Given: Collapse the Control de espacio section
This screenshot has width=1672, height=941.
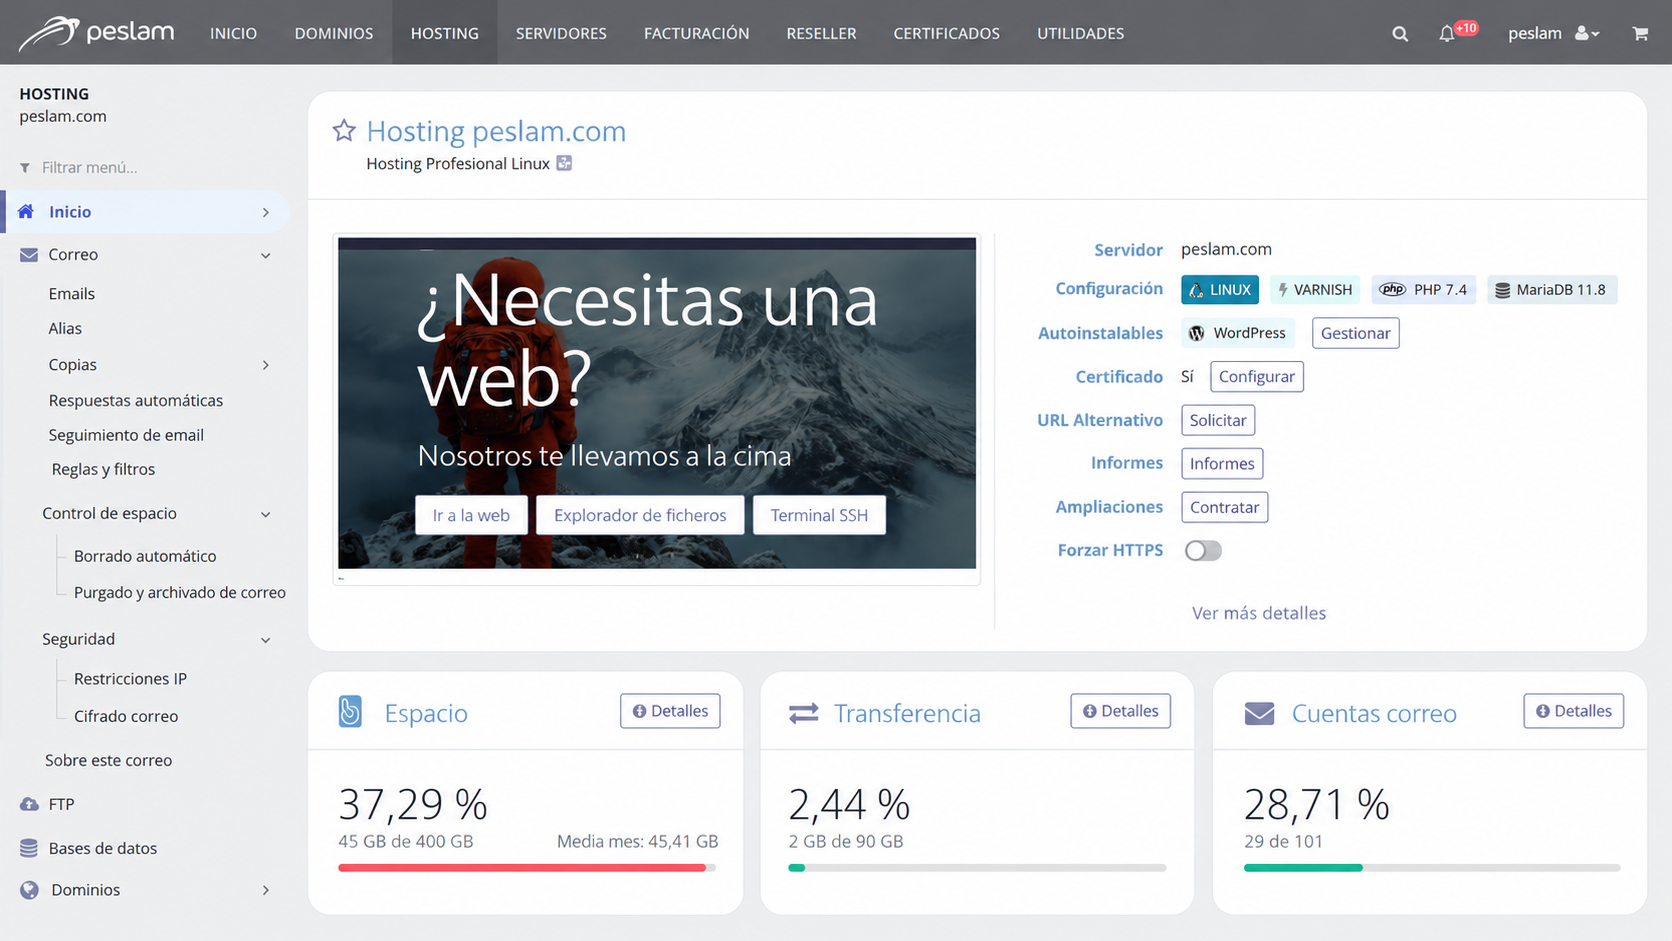Looking at the screenshot, I should click(266, 514).
